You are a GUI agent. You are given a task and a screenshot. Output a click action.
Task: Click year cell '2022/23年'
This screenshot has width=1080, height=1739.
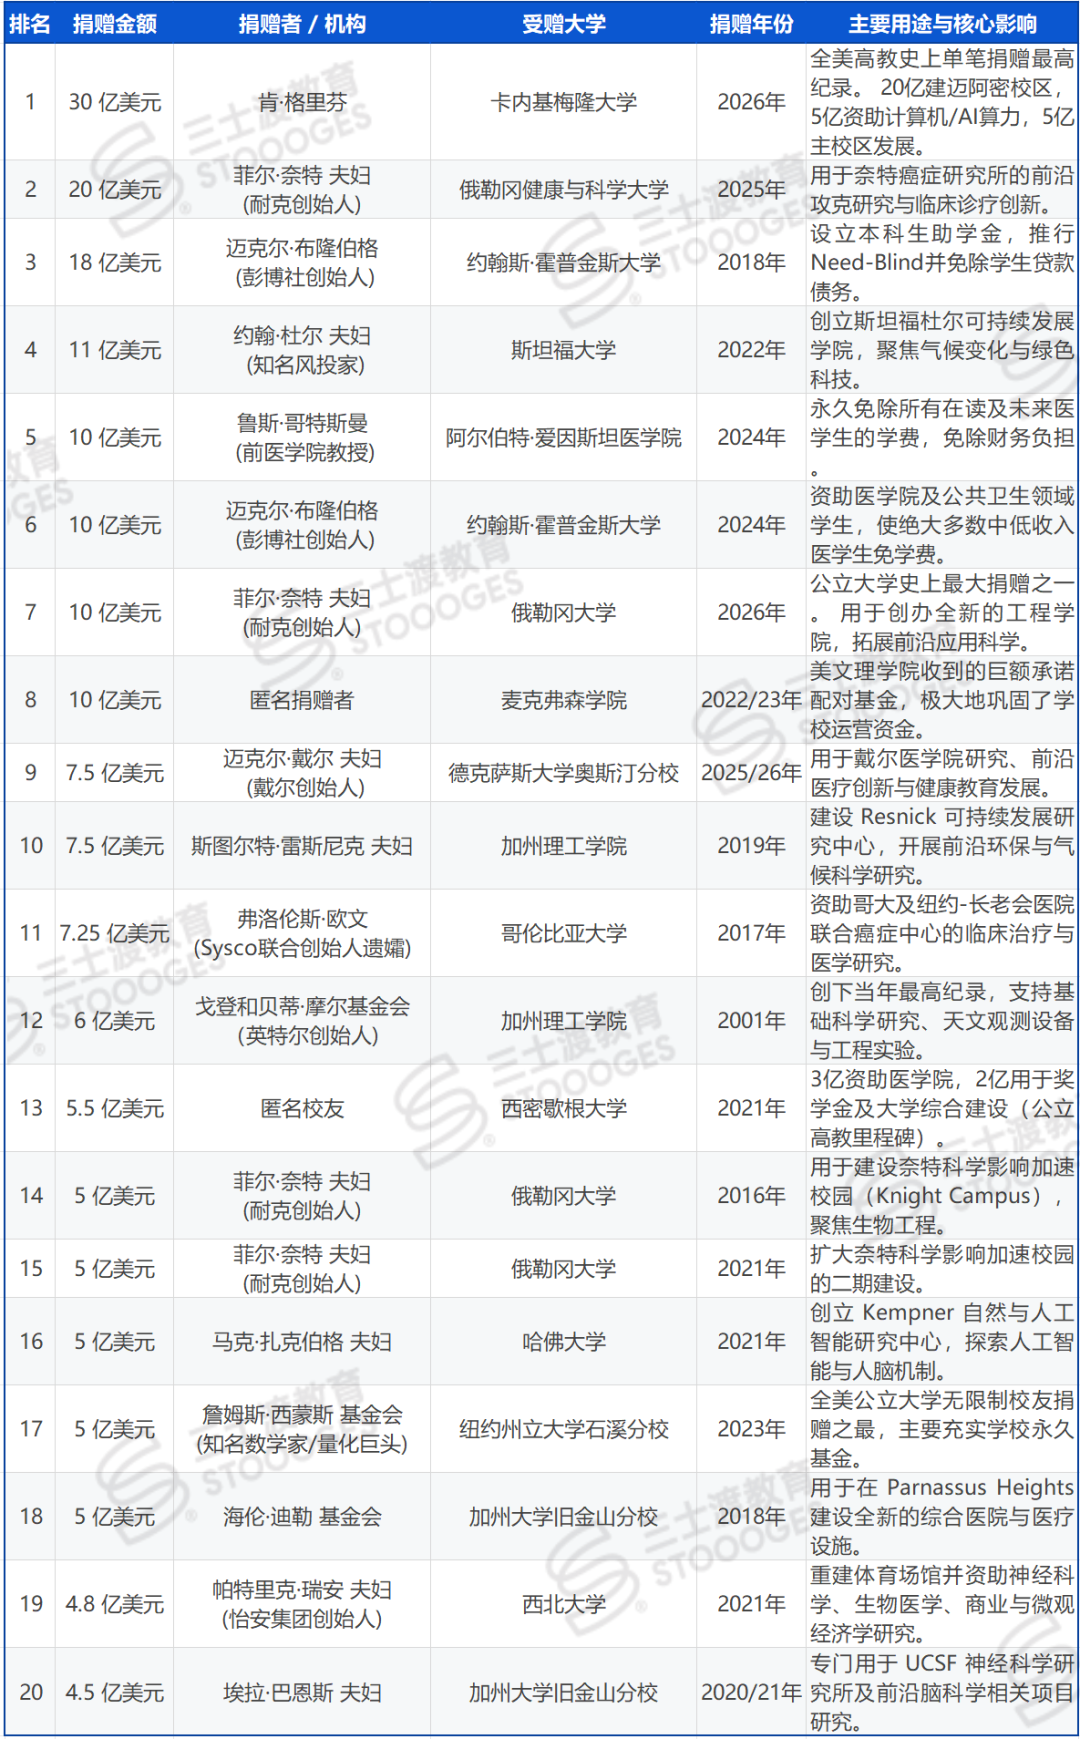[751, 700]
